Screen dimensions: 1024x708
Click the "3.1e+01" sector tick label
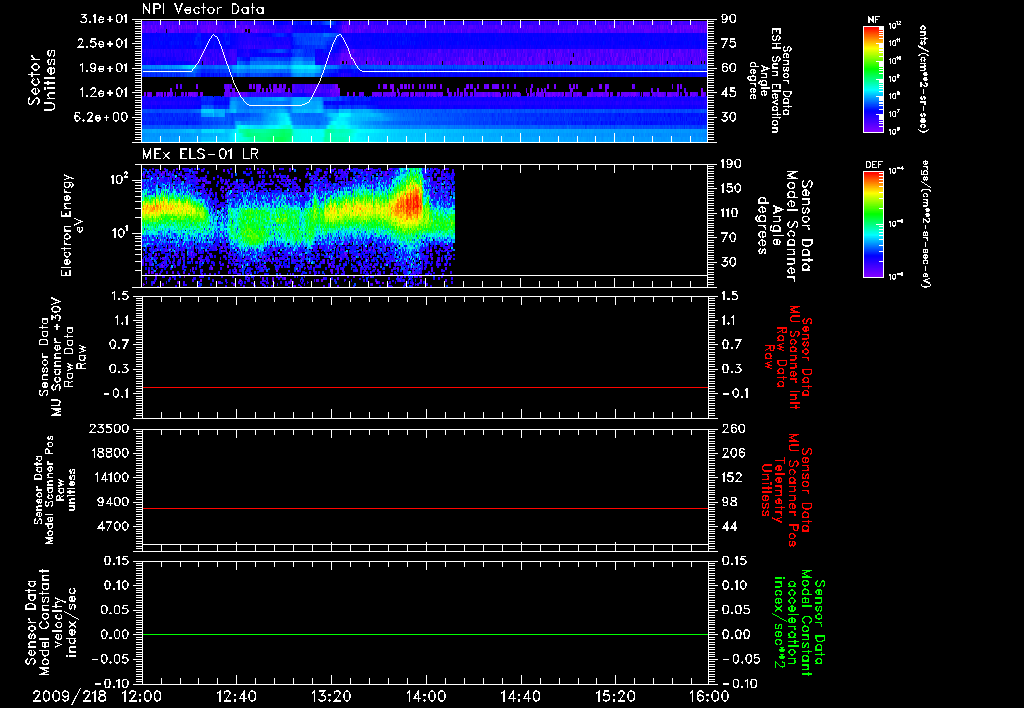(x=104, y=19)
